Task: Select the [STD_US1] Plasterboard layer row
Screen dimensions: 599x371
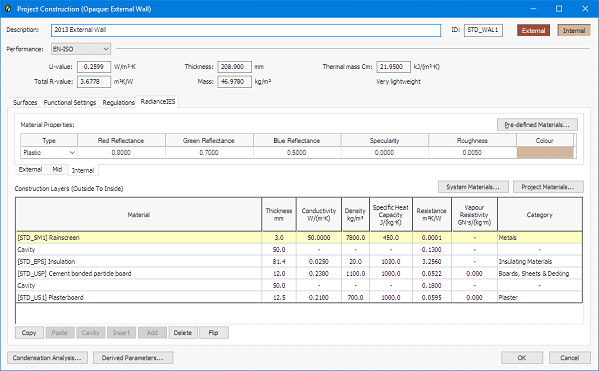Action: 299,297
